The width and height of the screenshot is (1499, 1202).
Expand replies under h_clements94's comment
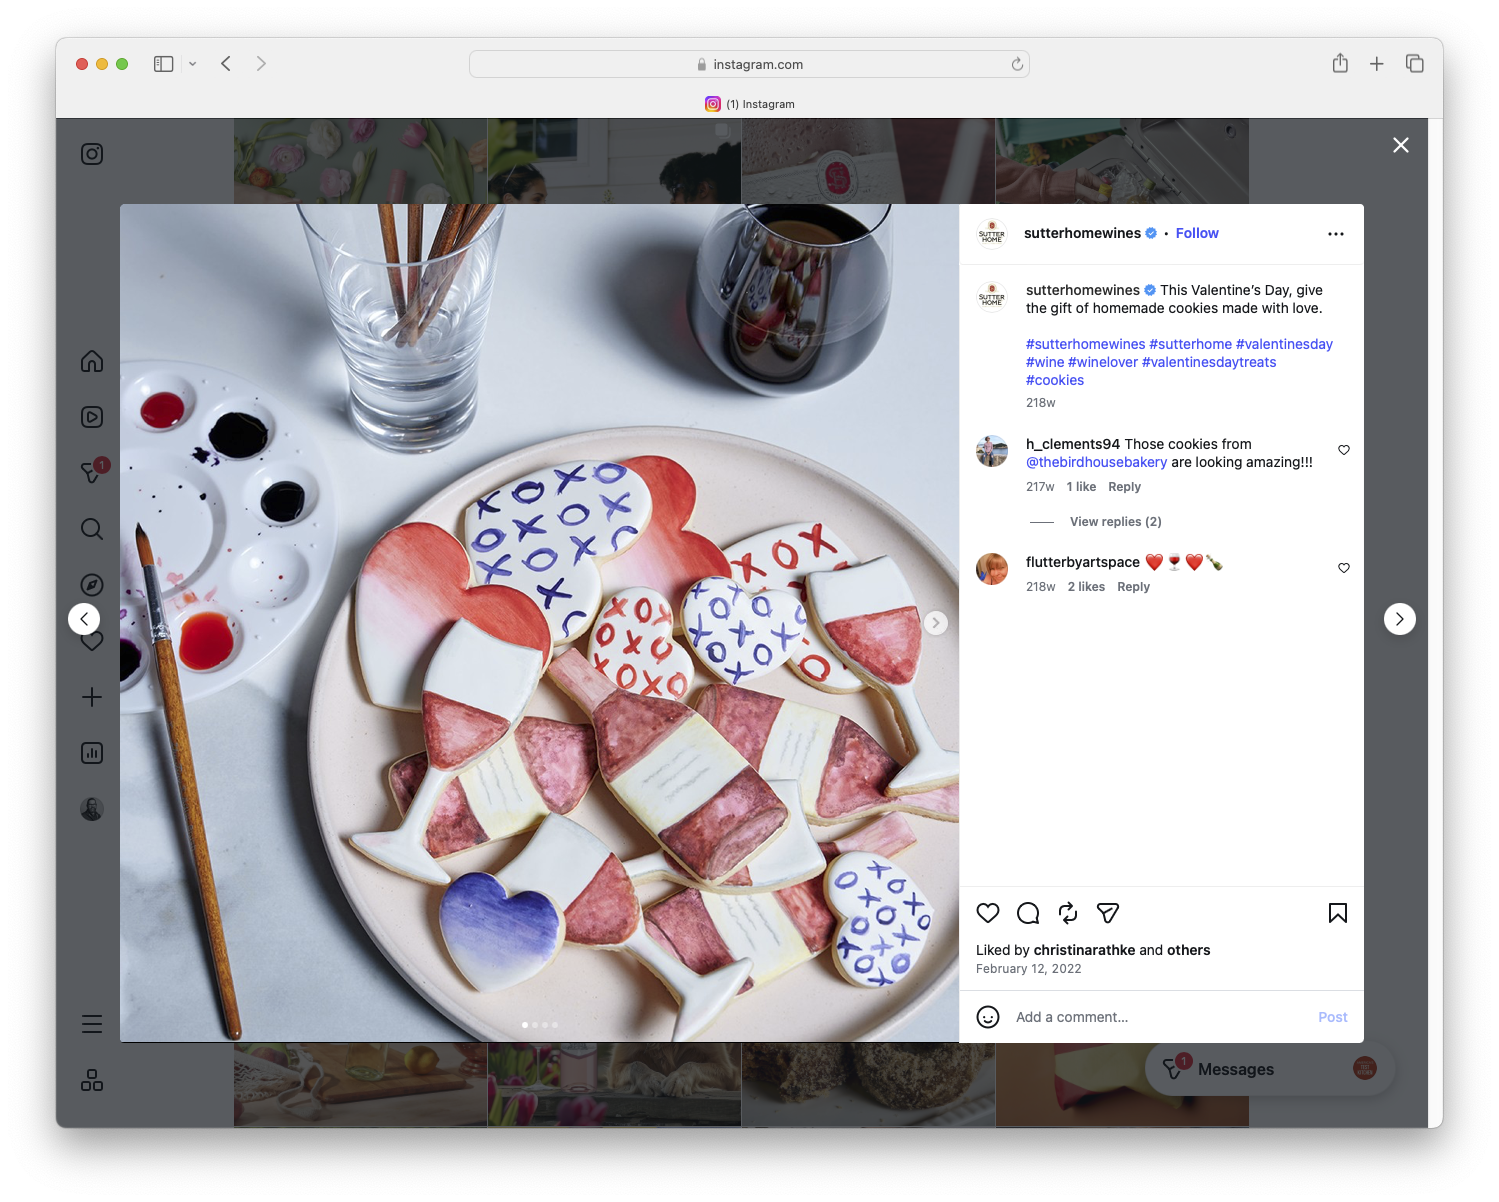pos(1114,521)
